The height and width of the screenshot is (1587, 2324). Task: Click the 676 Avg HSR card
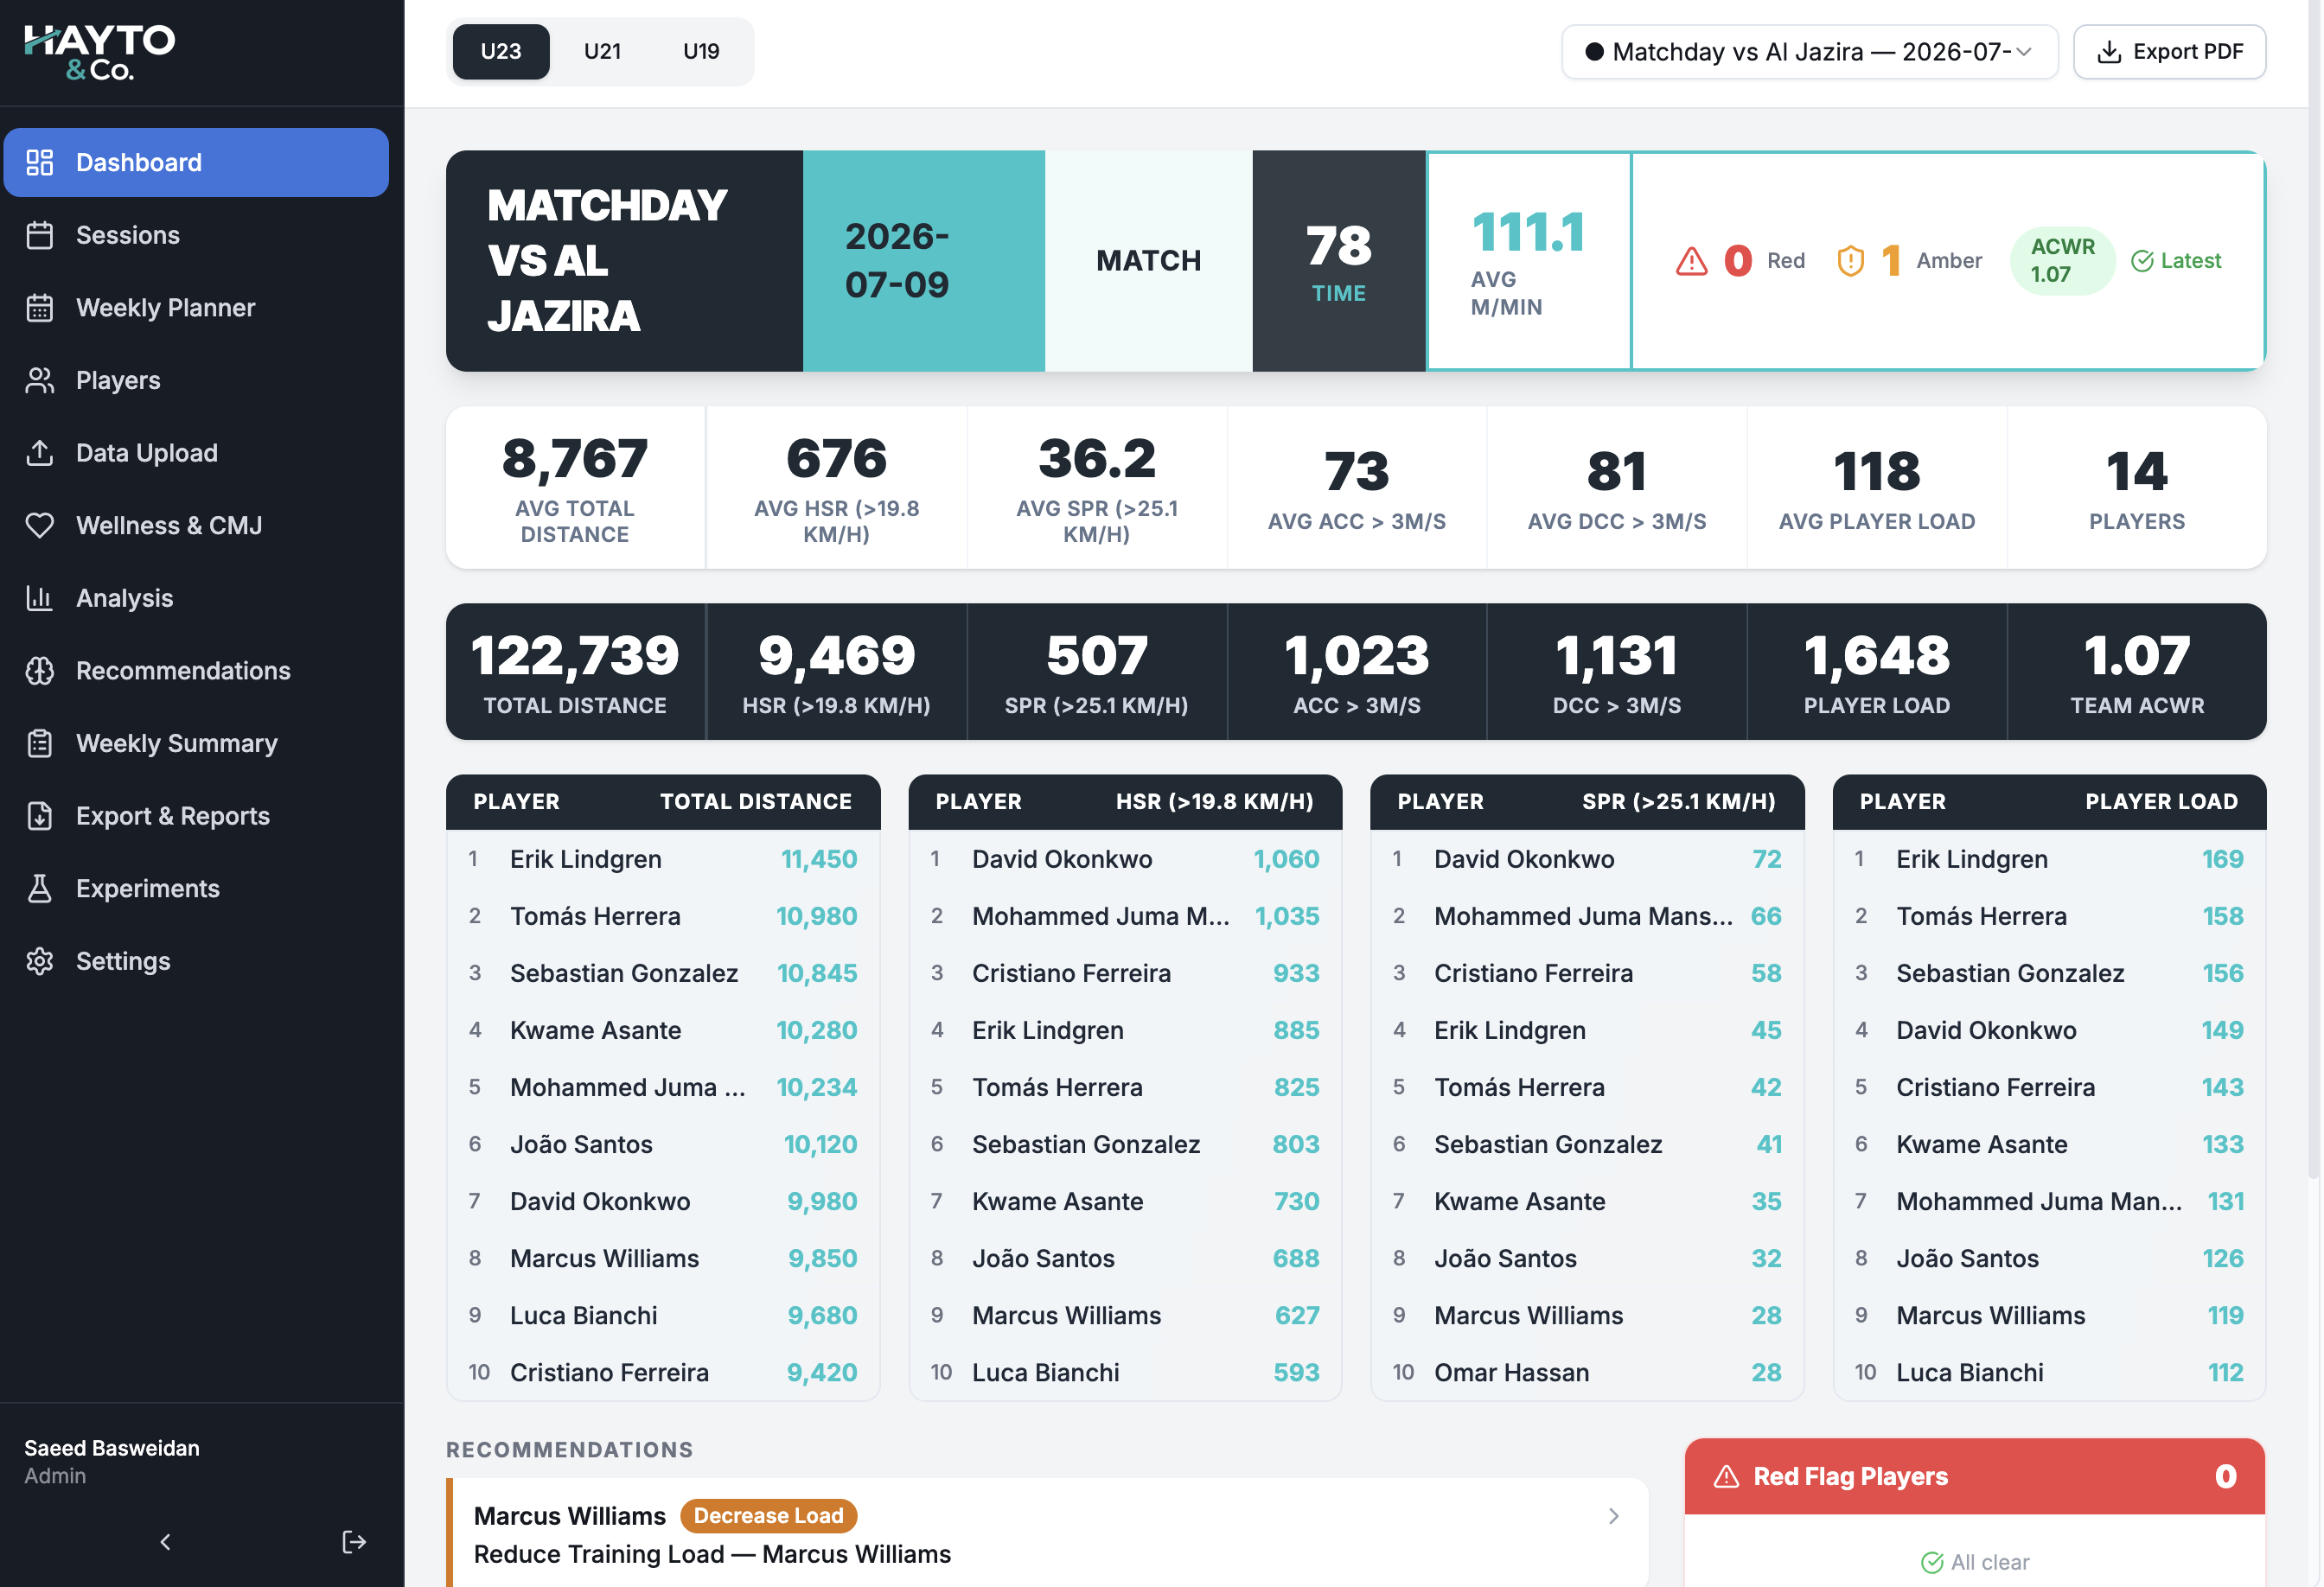tap(836, 488)
